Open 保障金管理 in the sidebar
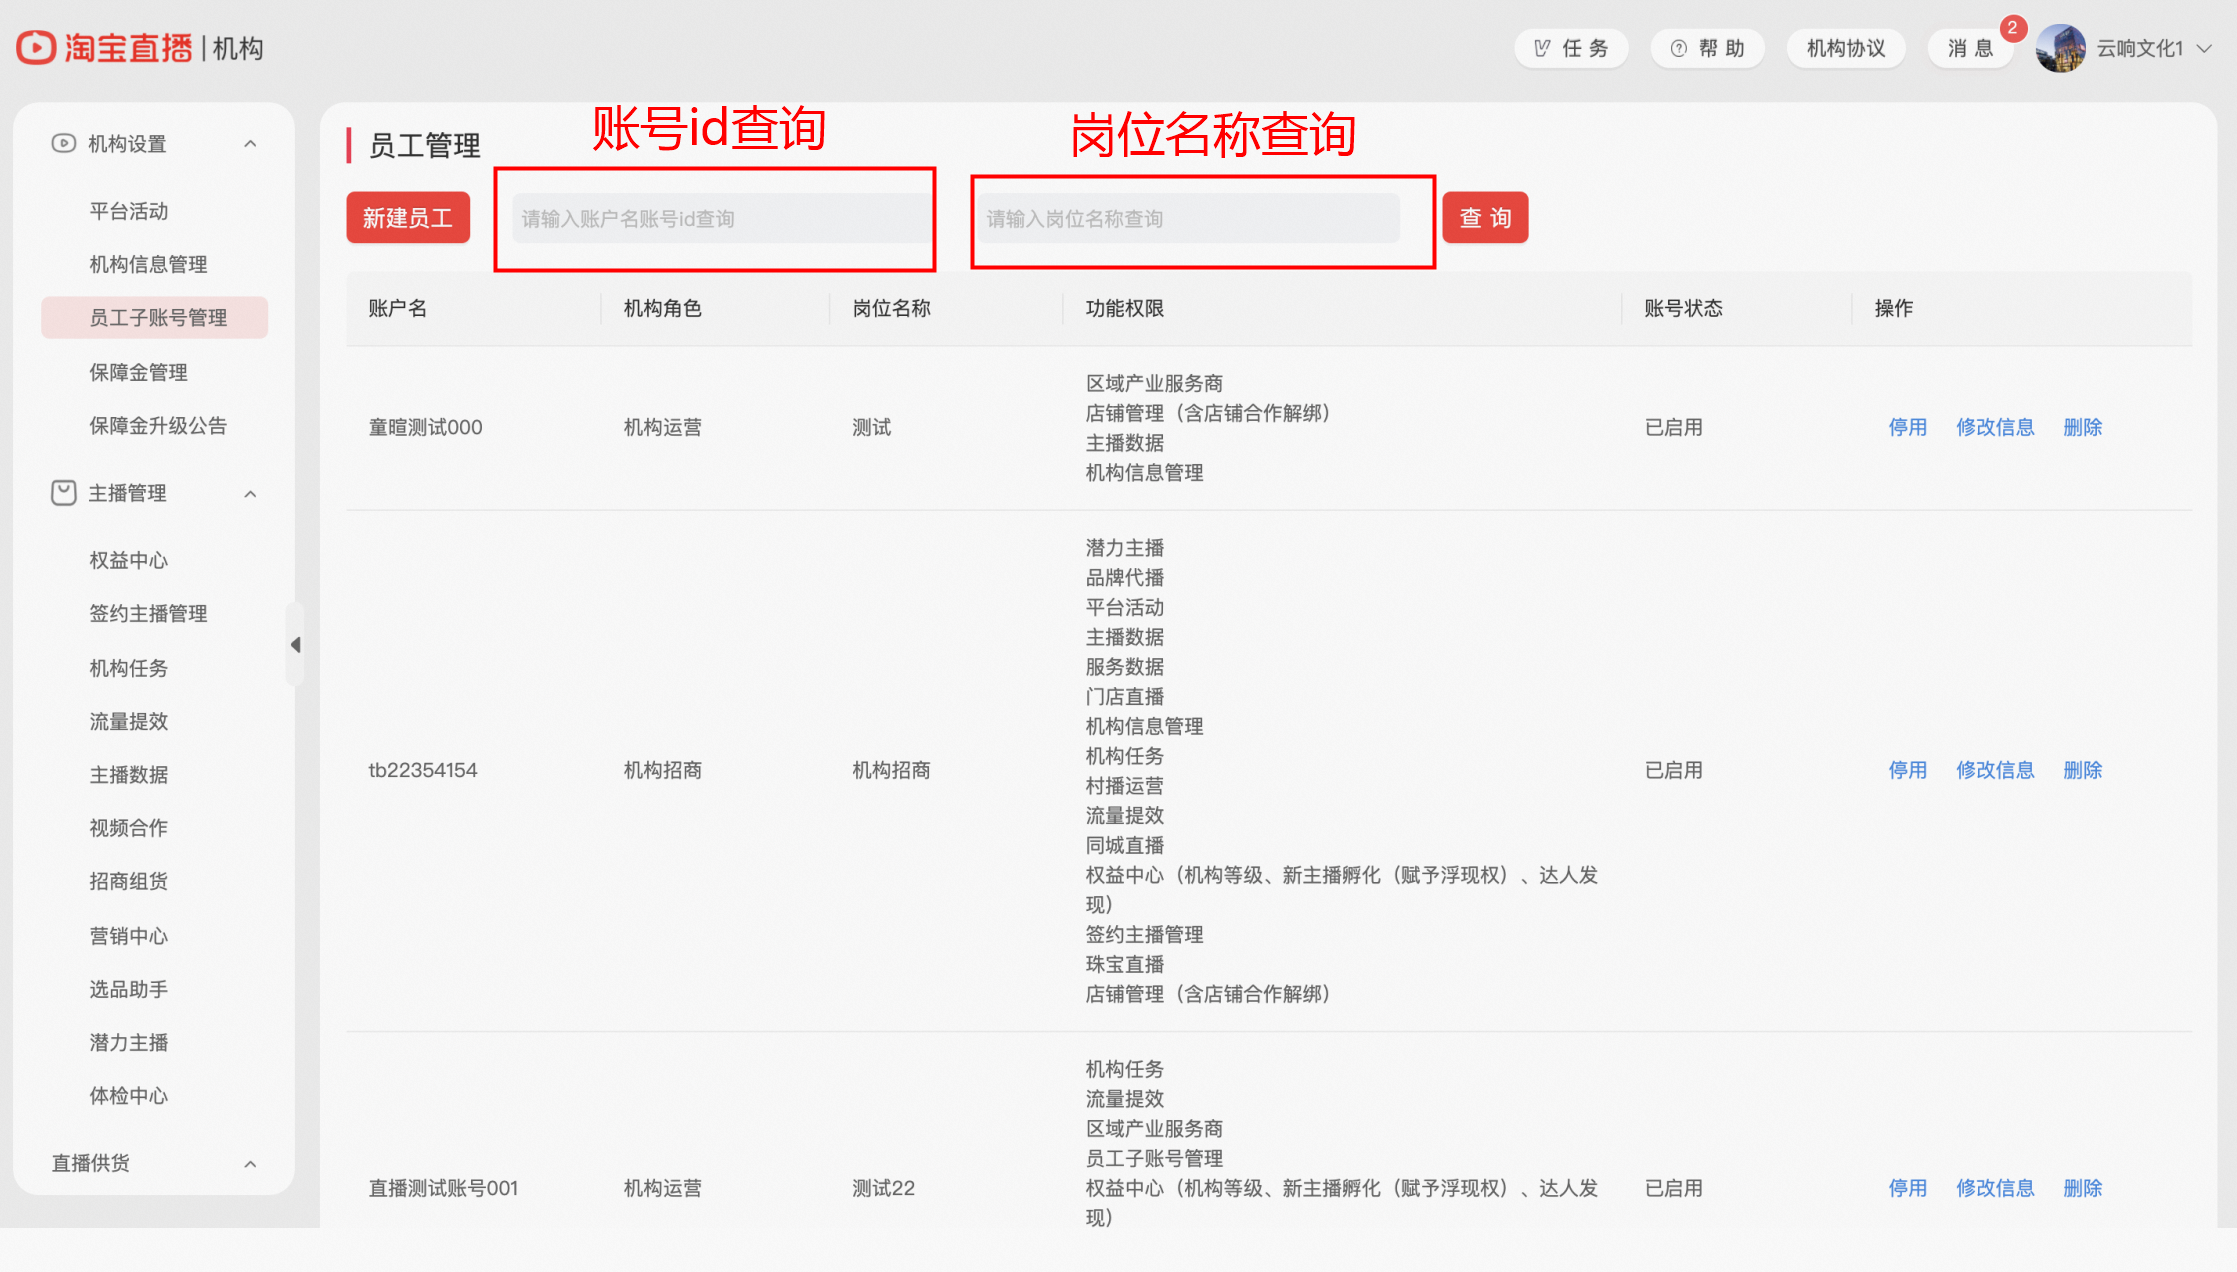The width and height of the screenshot is (2237, 1272). (138, 372)
